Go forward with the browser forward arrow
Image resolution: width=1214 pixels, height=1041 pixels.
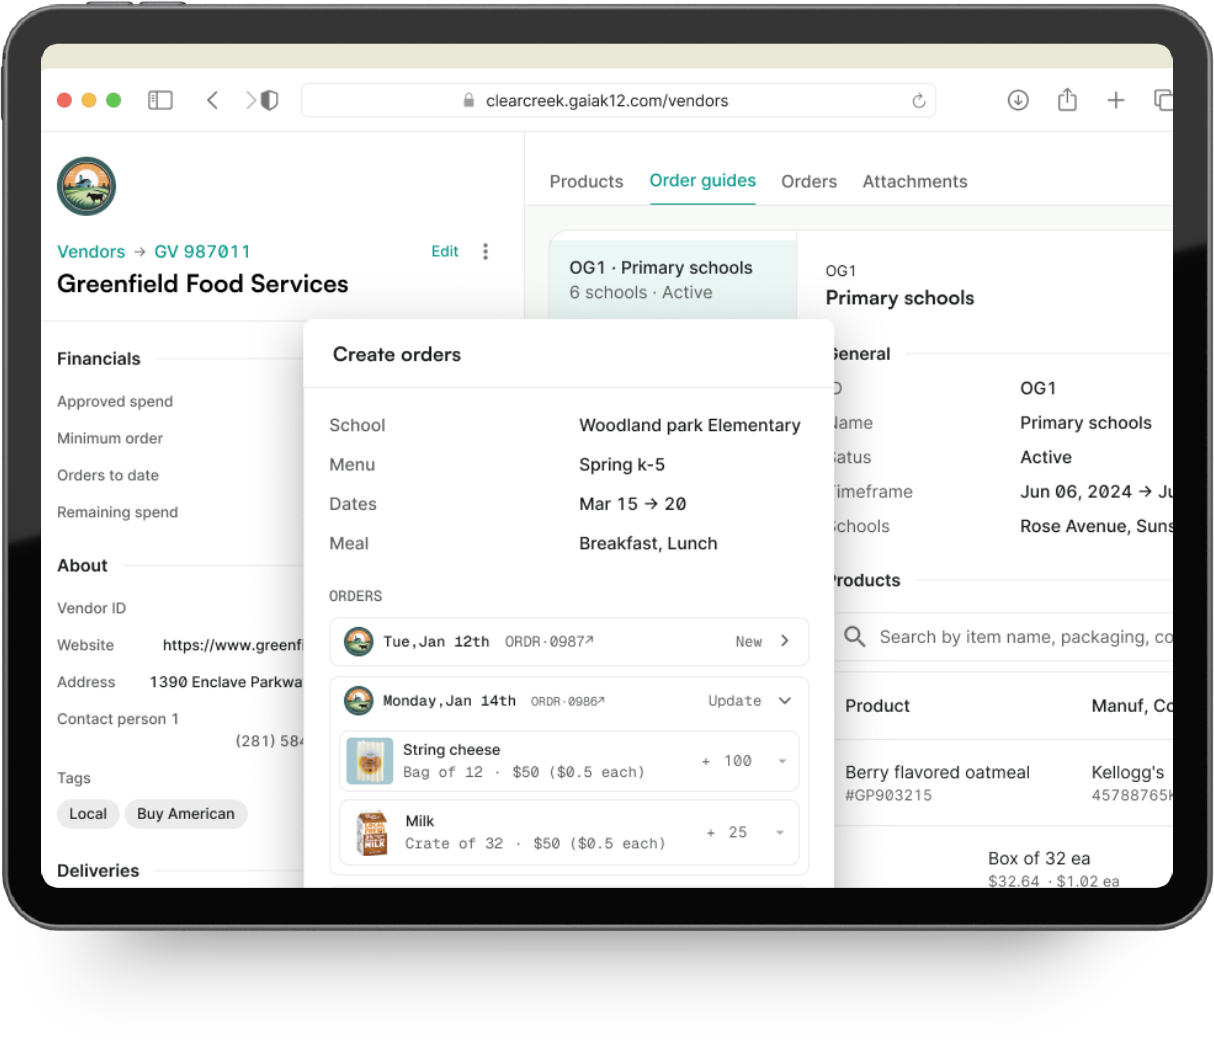coord(250,100)
